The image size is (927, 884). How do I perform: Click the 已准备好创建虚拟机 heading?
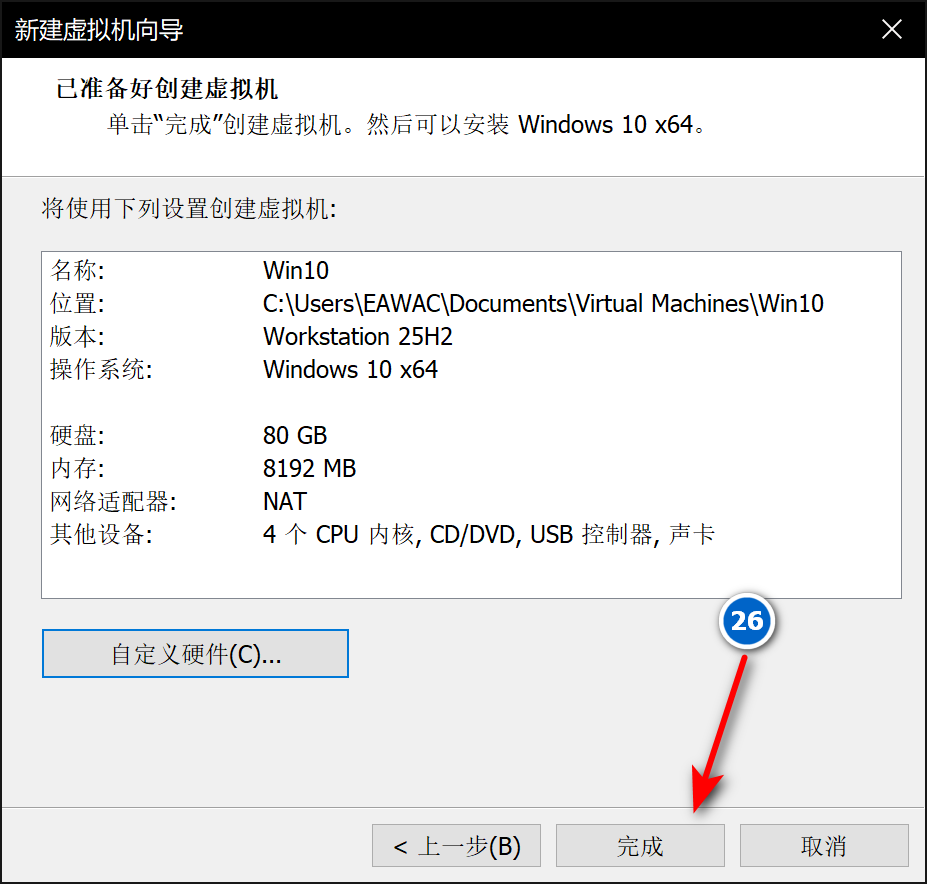coord(167,89)
